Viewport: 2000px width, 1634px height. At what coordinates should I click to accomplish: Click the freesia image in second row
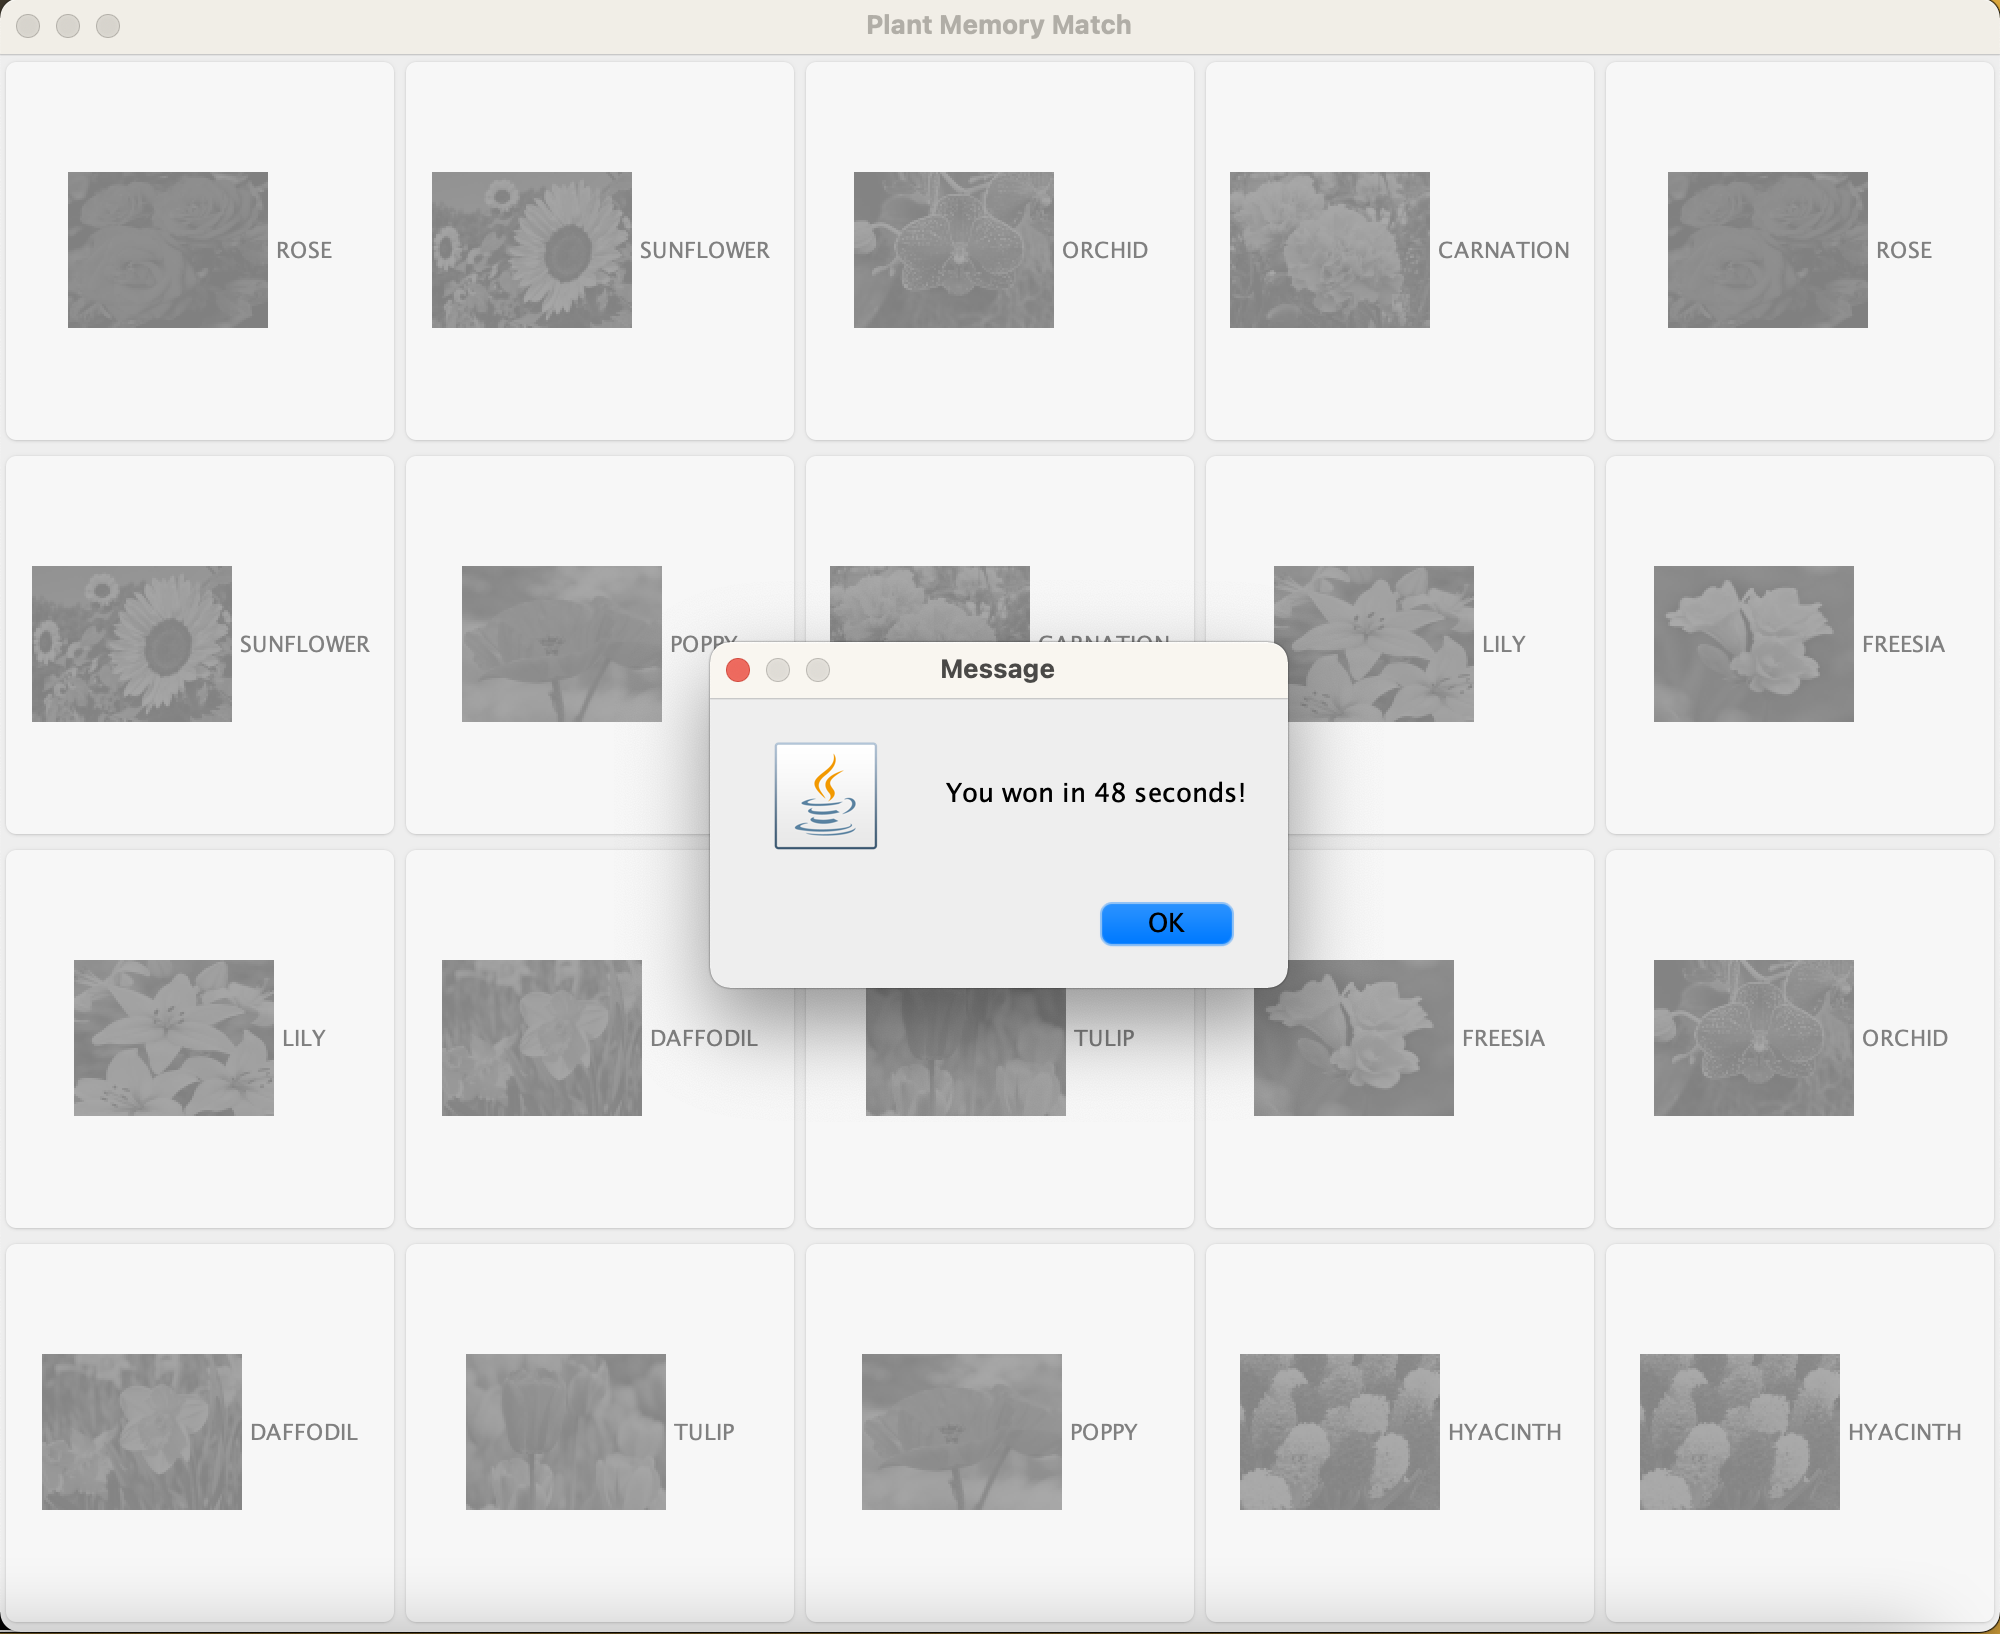(x=1753, y=644)
